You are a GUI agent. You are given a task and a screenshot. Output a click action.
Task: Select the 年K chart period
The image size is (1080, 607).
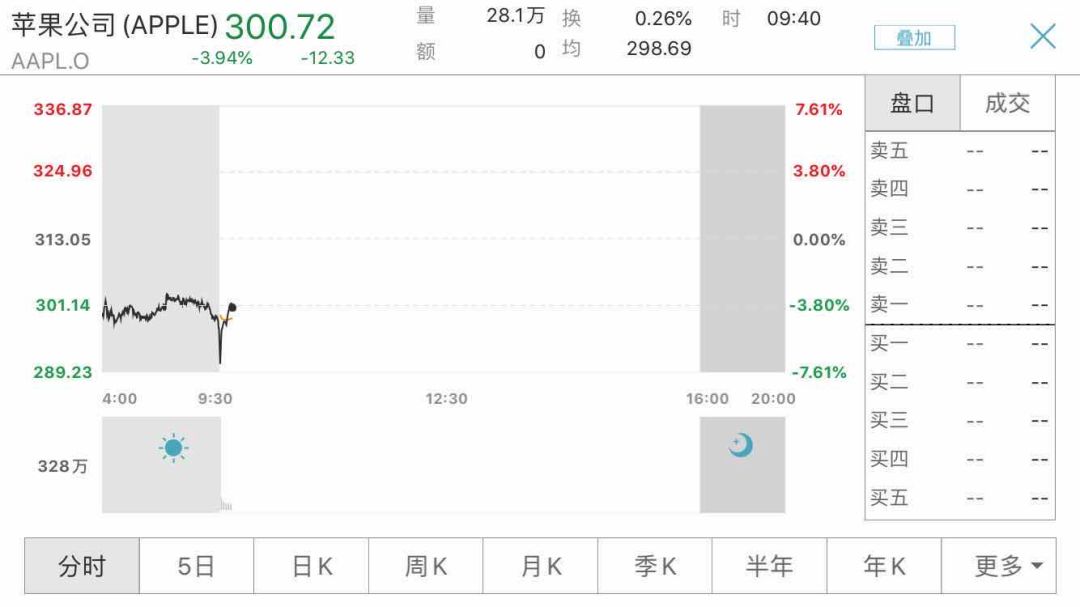coord(884,566)
